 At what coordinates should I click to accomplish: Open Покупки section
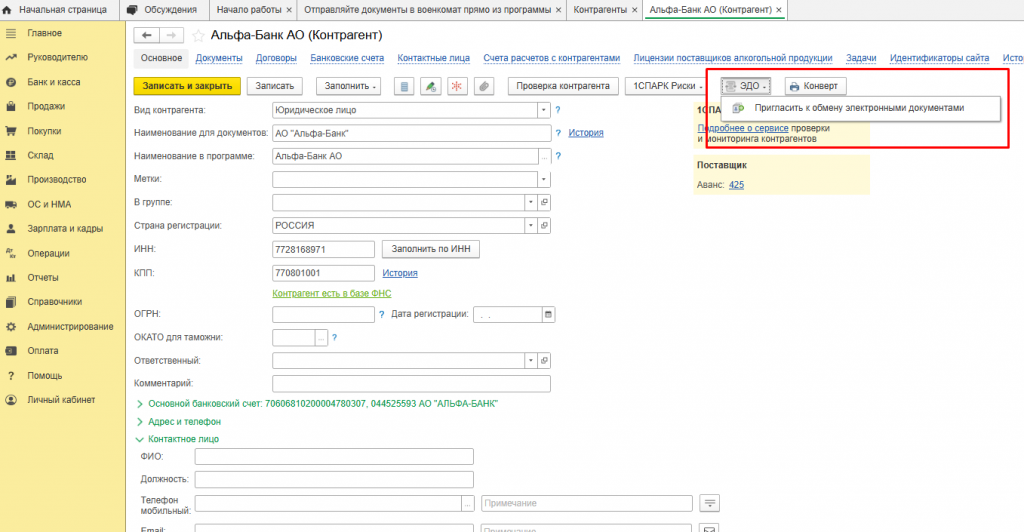(x=44, y=131)
